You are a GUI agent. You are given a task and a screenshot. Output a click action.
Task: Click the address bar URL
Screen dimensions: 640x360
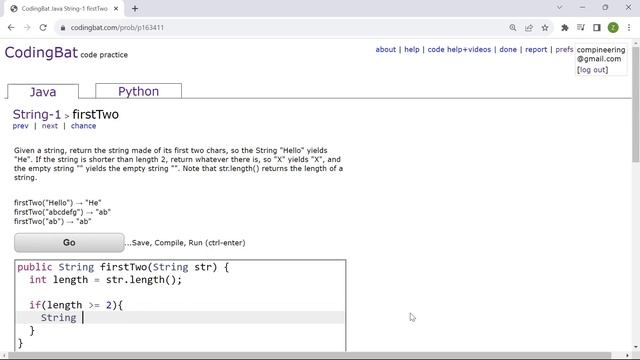pyautogui.click(x=117, y=28)
